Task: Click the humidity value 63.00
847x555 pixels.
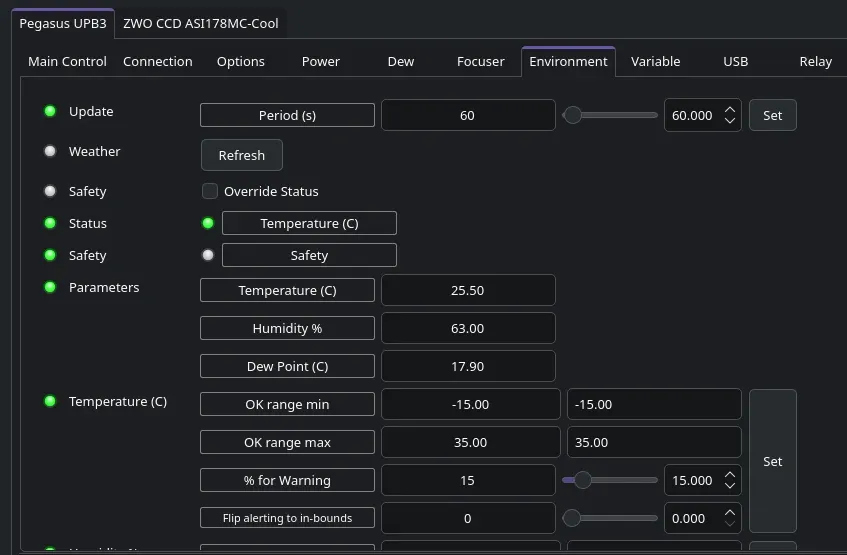Action: (x=468, y=328)
